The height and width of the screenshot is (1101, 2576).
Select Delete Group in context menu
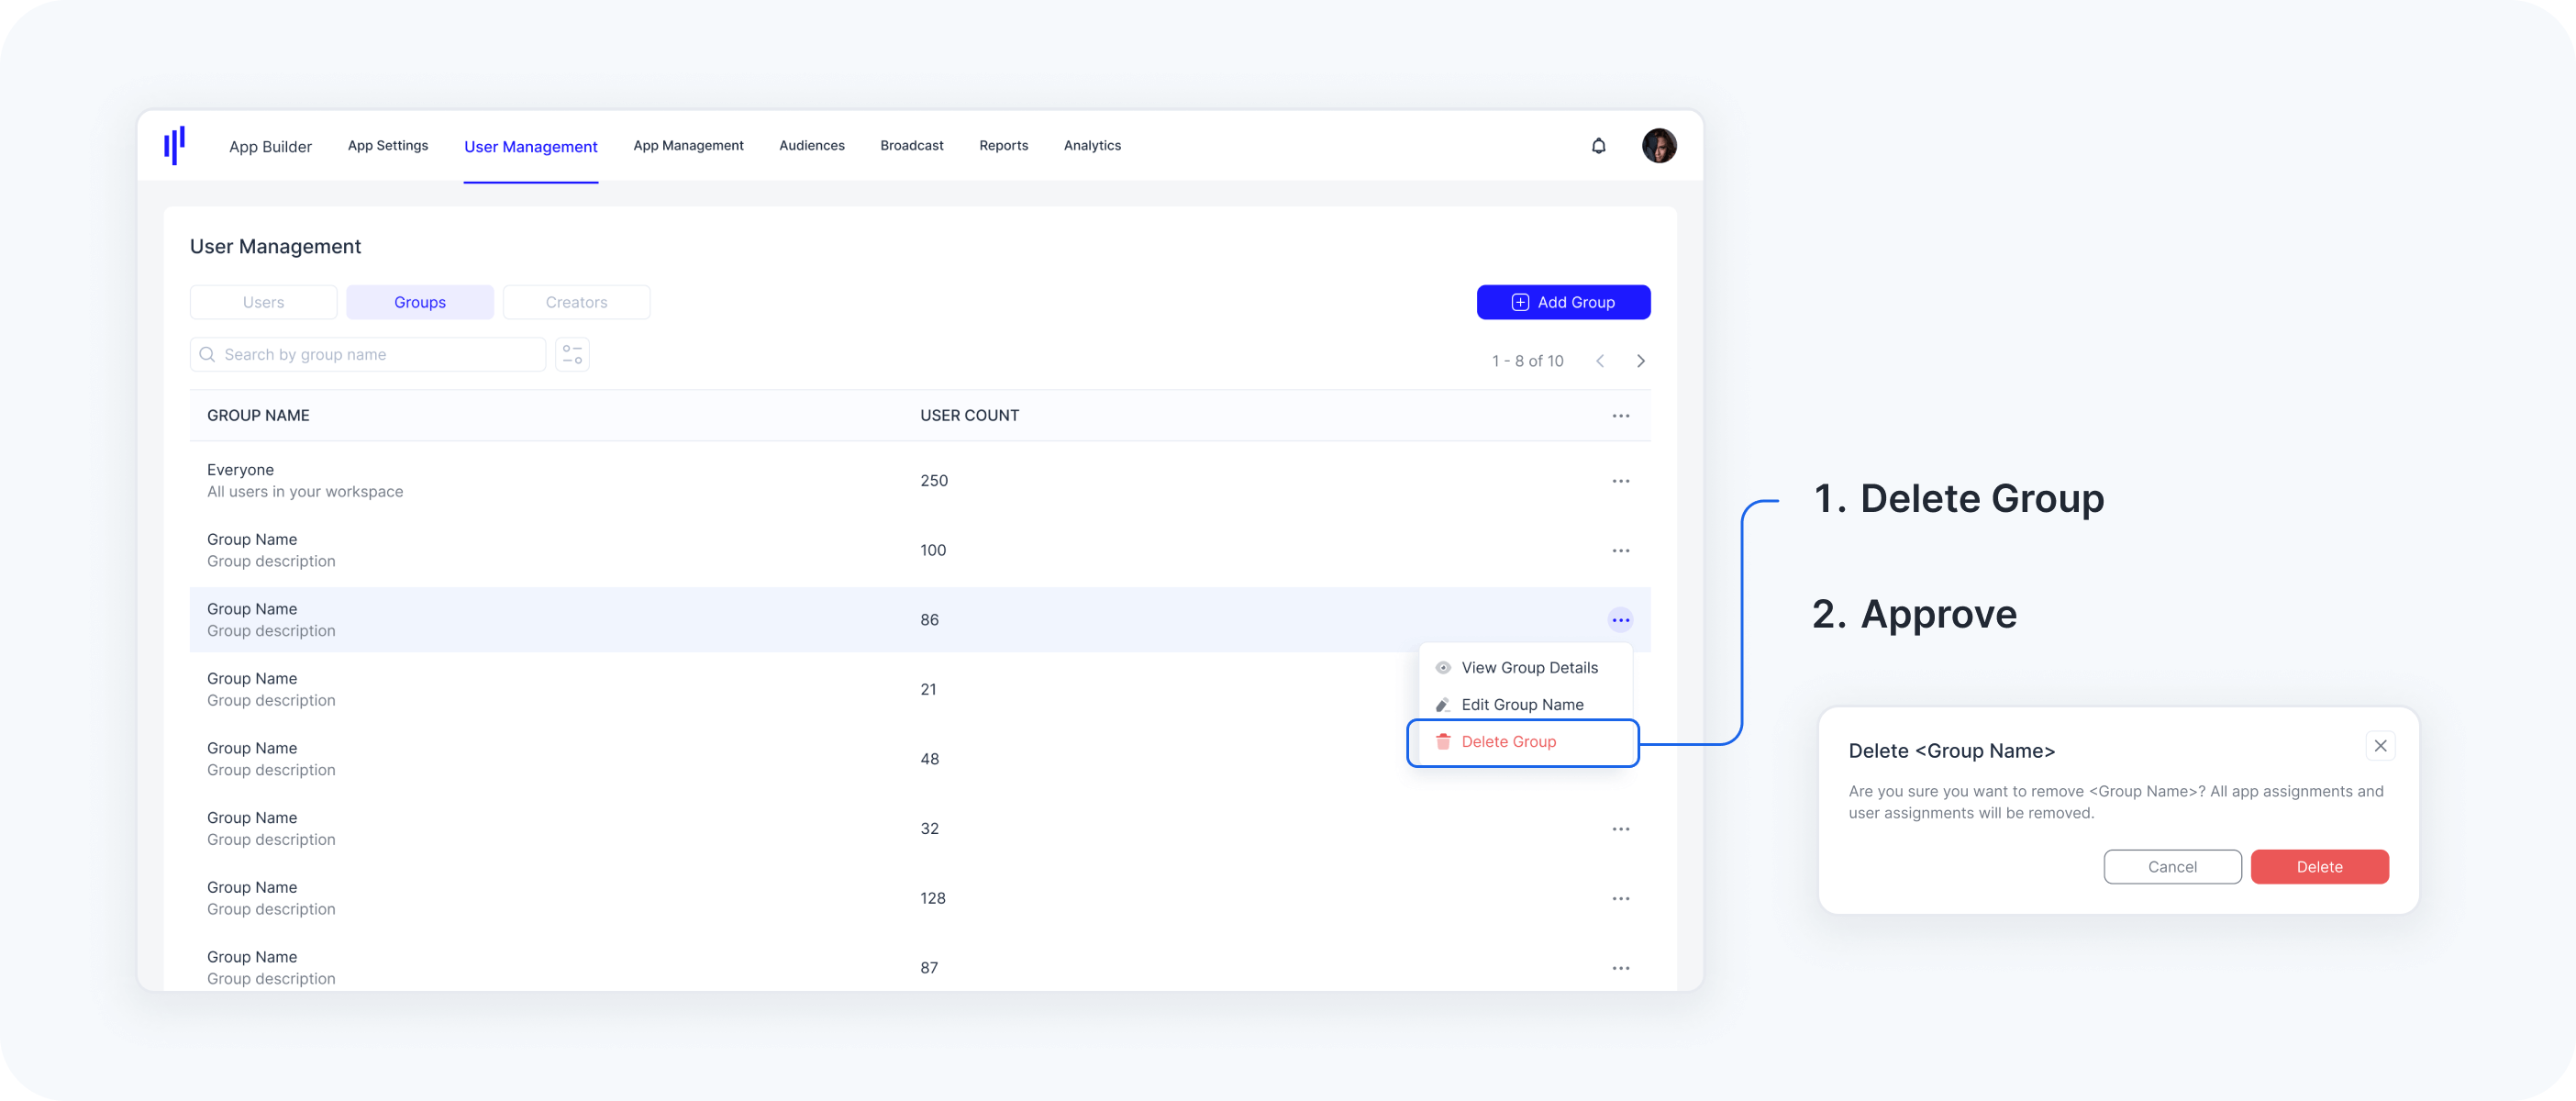[1508, 742]
